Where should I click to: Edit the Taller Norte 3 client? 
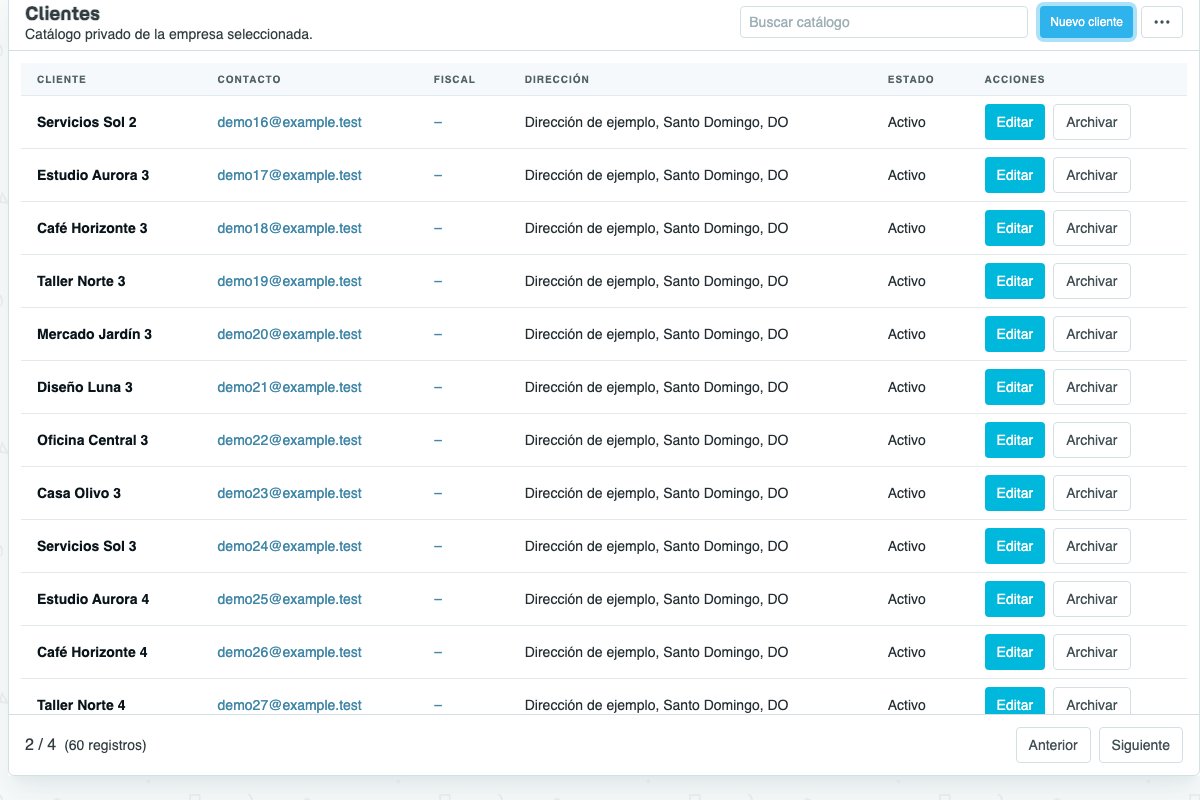click(x=1015, y=281)
